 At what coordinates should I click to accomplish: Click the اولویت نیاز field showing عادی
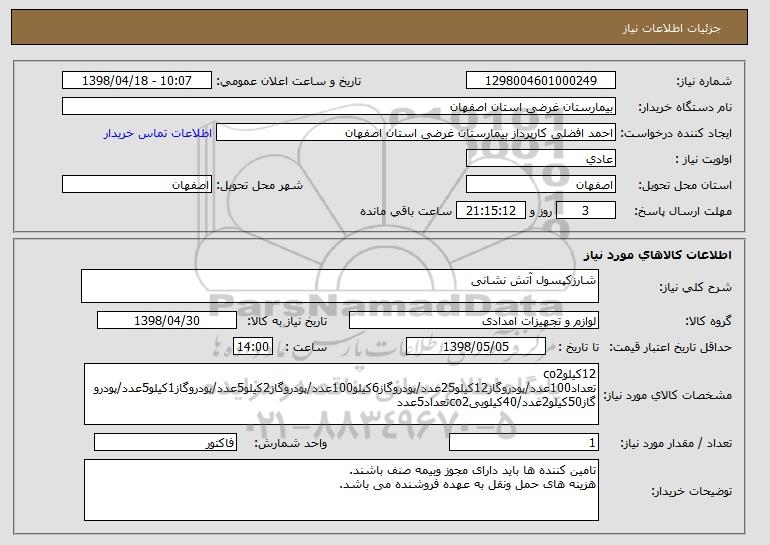click(541, 159)
